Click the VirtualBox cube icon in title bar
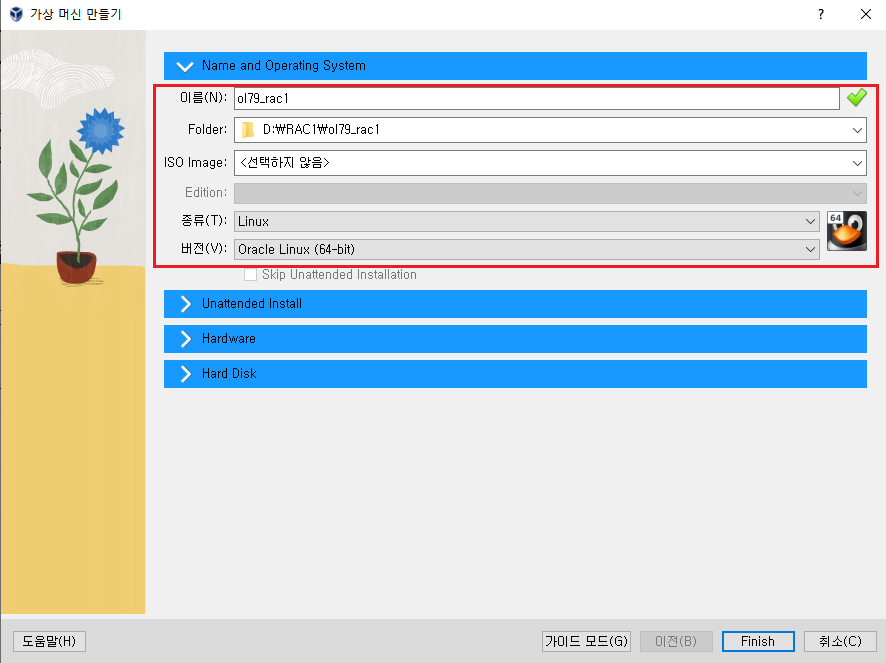This screenshot has height=663, width=886. pyautogui.click(x=16, y=14)
